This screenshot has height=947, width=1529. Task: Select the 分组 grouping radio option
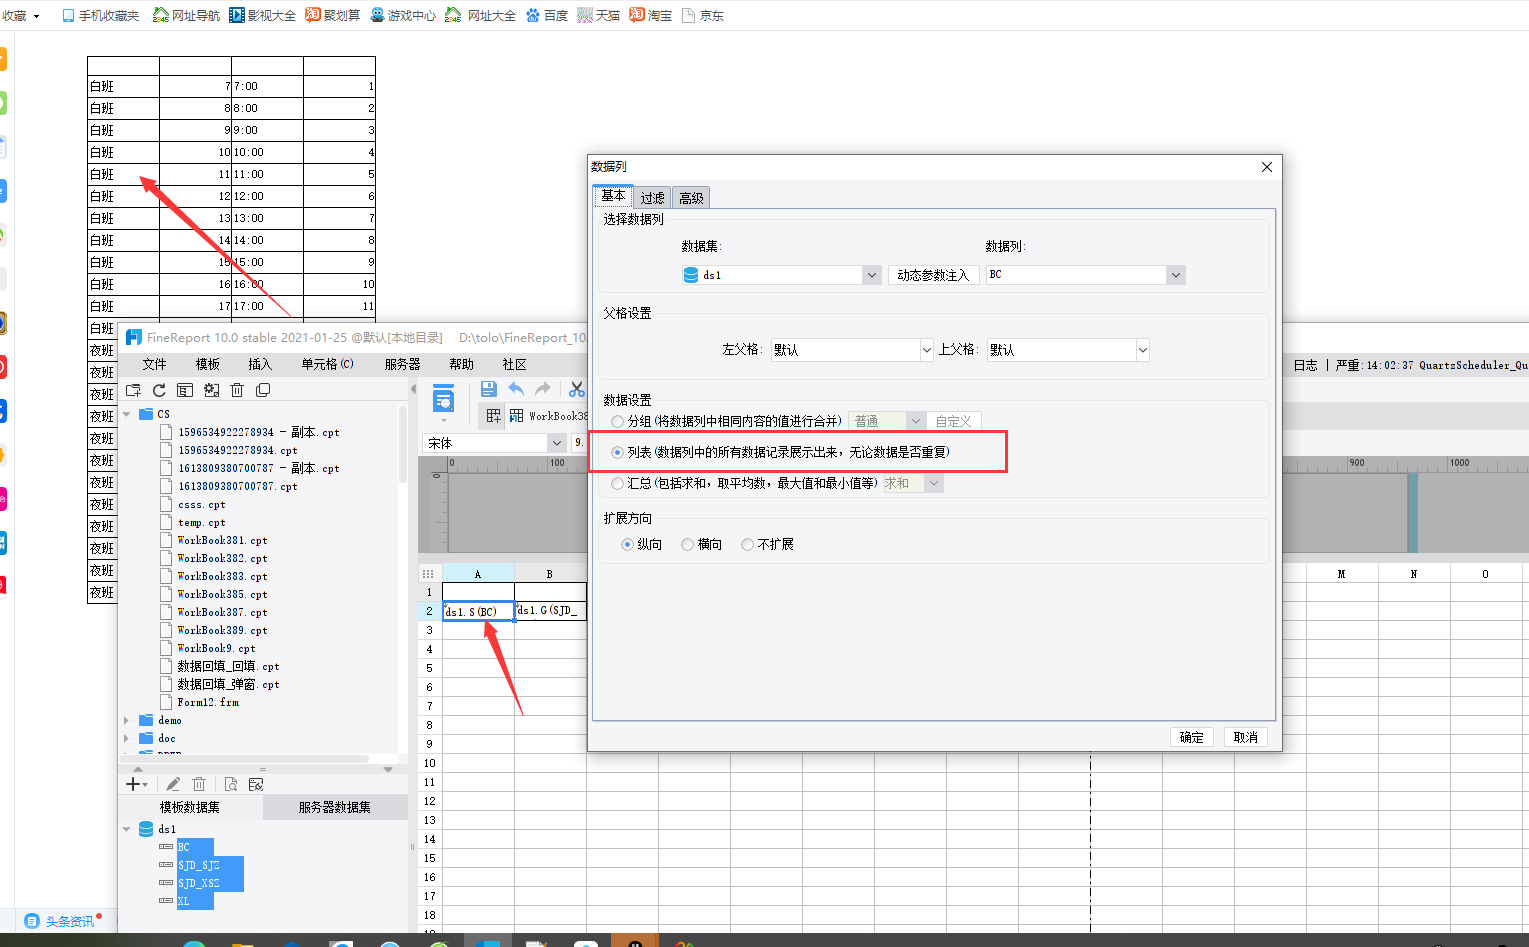click(x=618, y=421)
